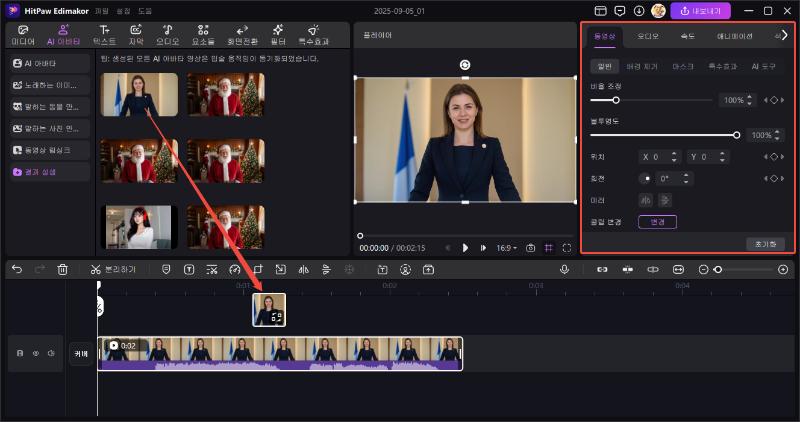
Task: Click the download icon in title bar
Action: (639, 11)
